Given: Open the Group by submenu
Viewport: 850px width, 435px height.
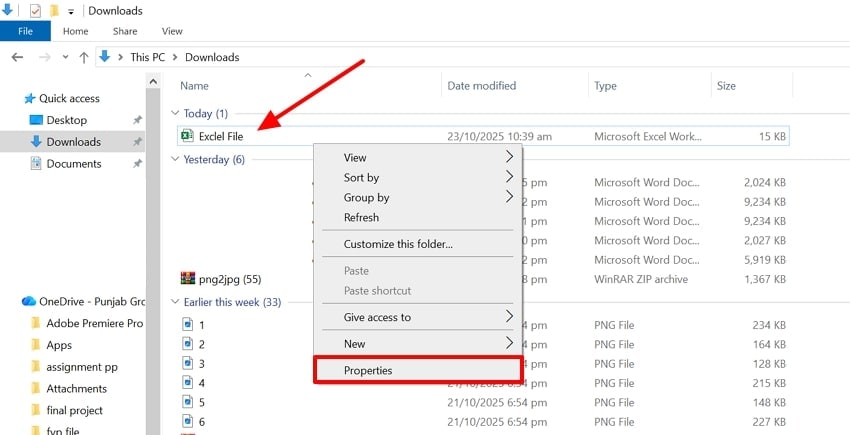Looking at the screenshot, I should click(418, 197).
